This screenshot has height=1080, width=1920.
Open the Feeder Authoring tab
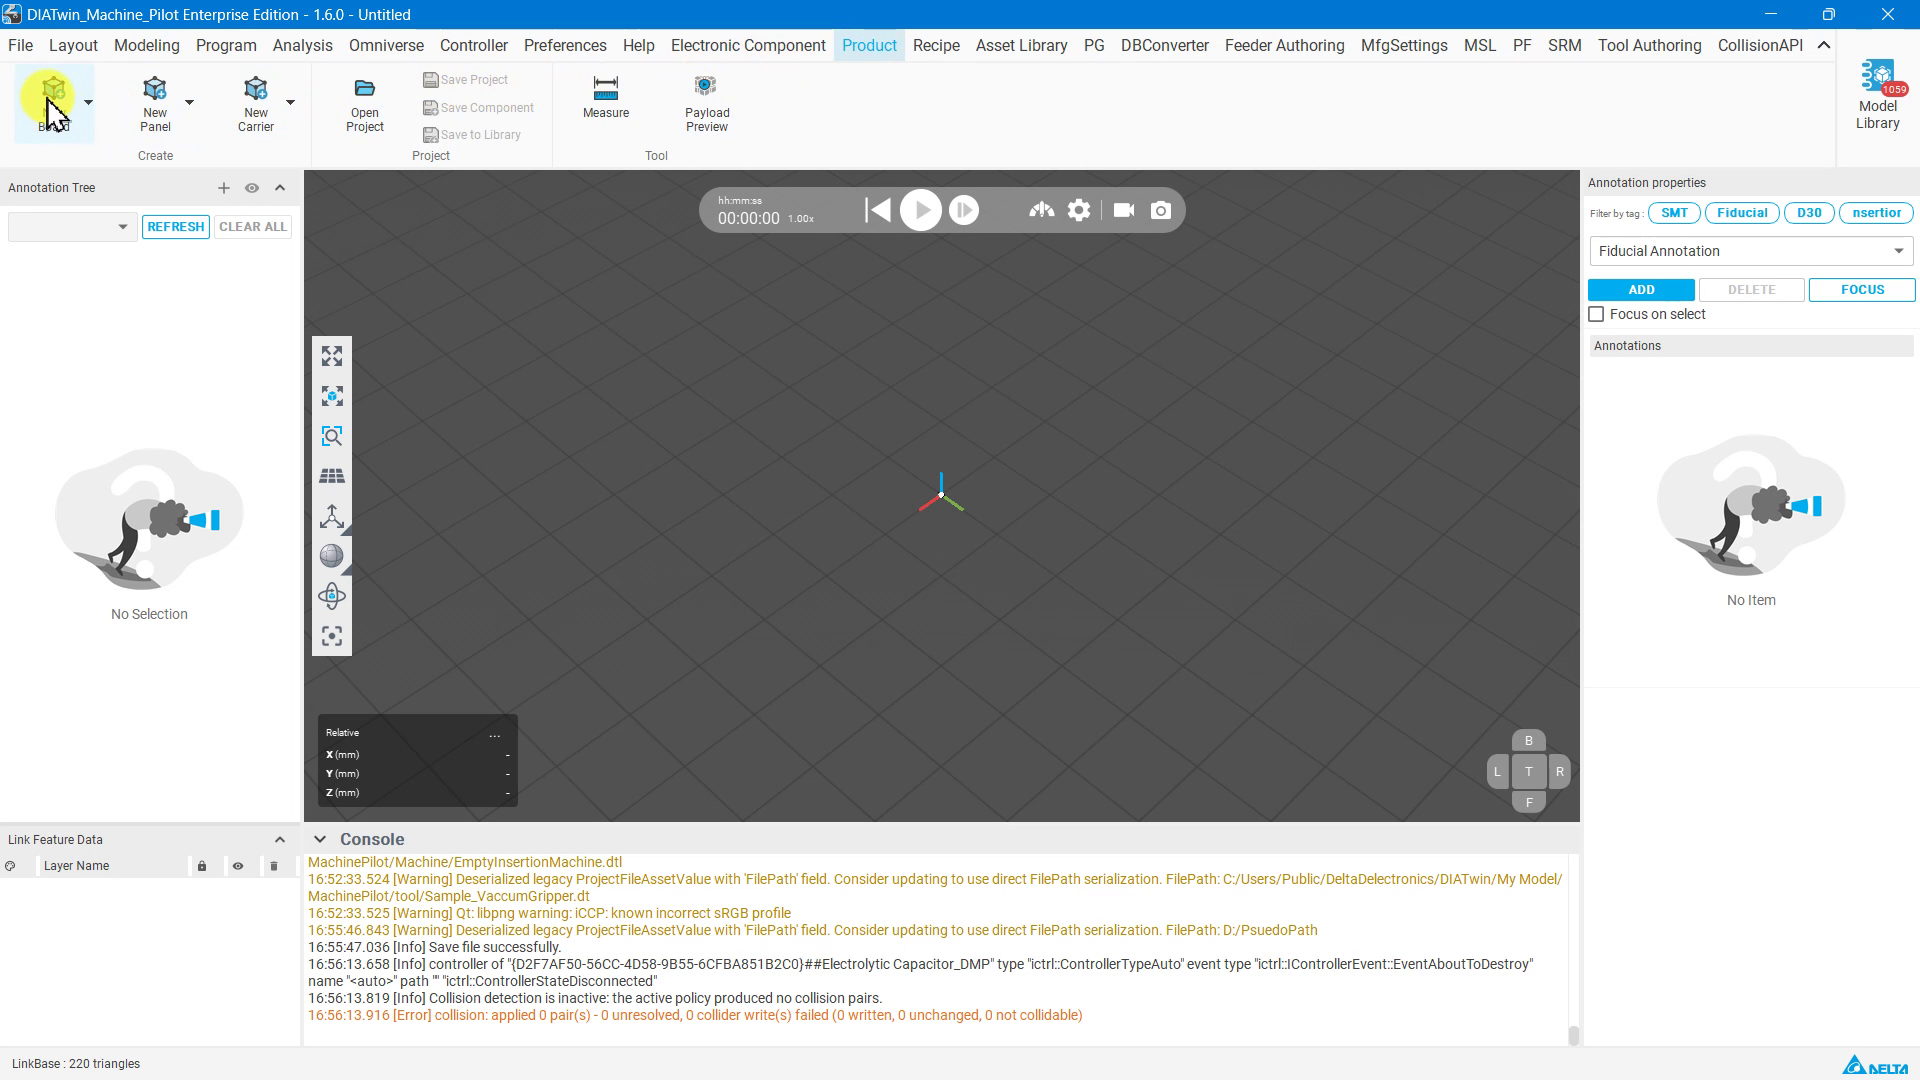click(1284, 45)
